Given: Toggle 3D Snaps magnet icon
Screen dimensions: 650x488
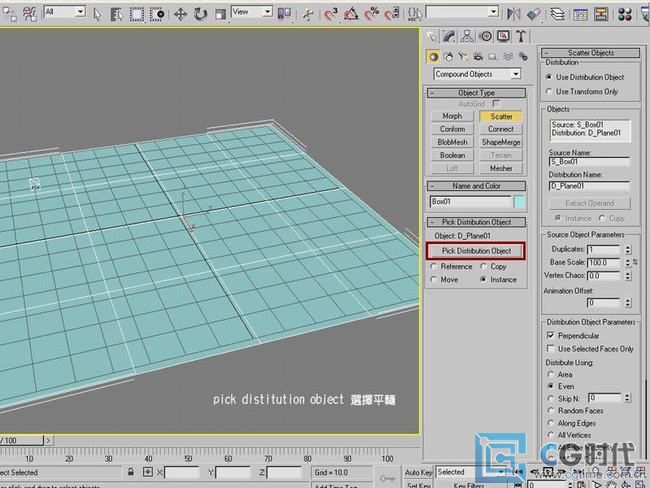Looking at the screenshot, I should click(x=331, y=15).
